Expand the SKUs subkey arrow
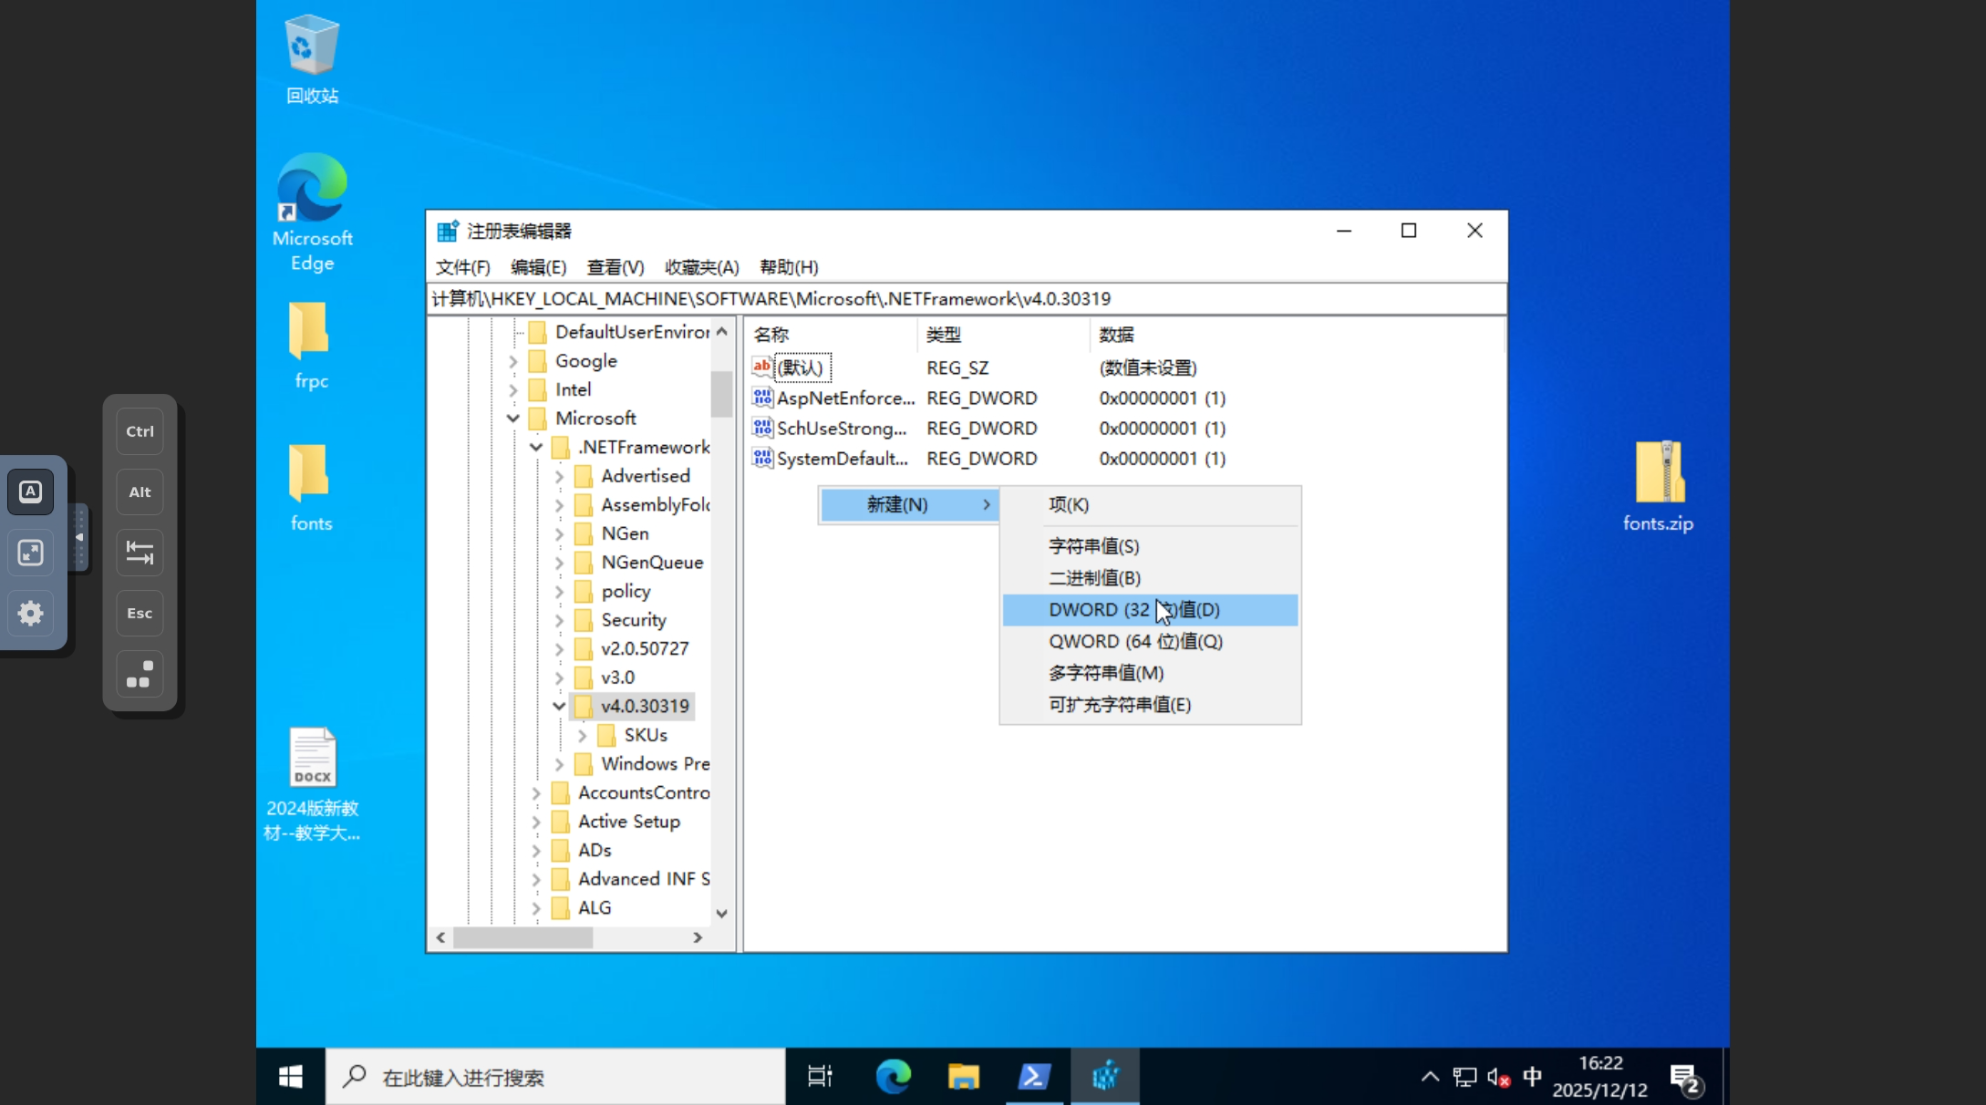1986x1105 pixels. 582,735
